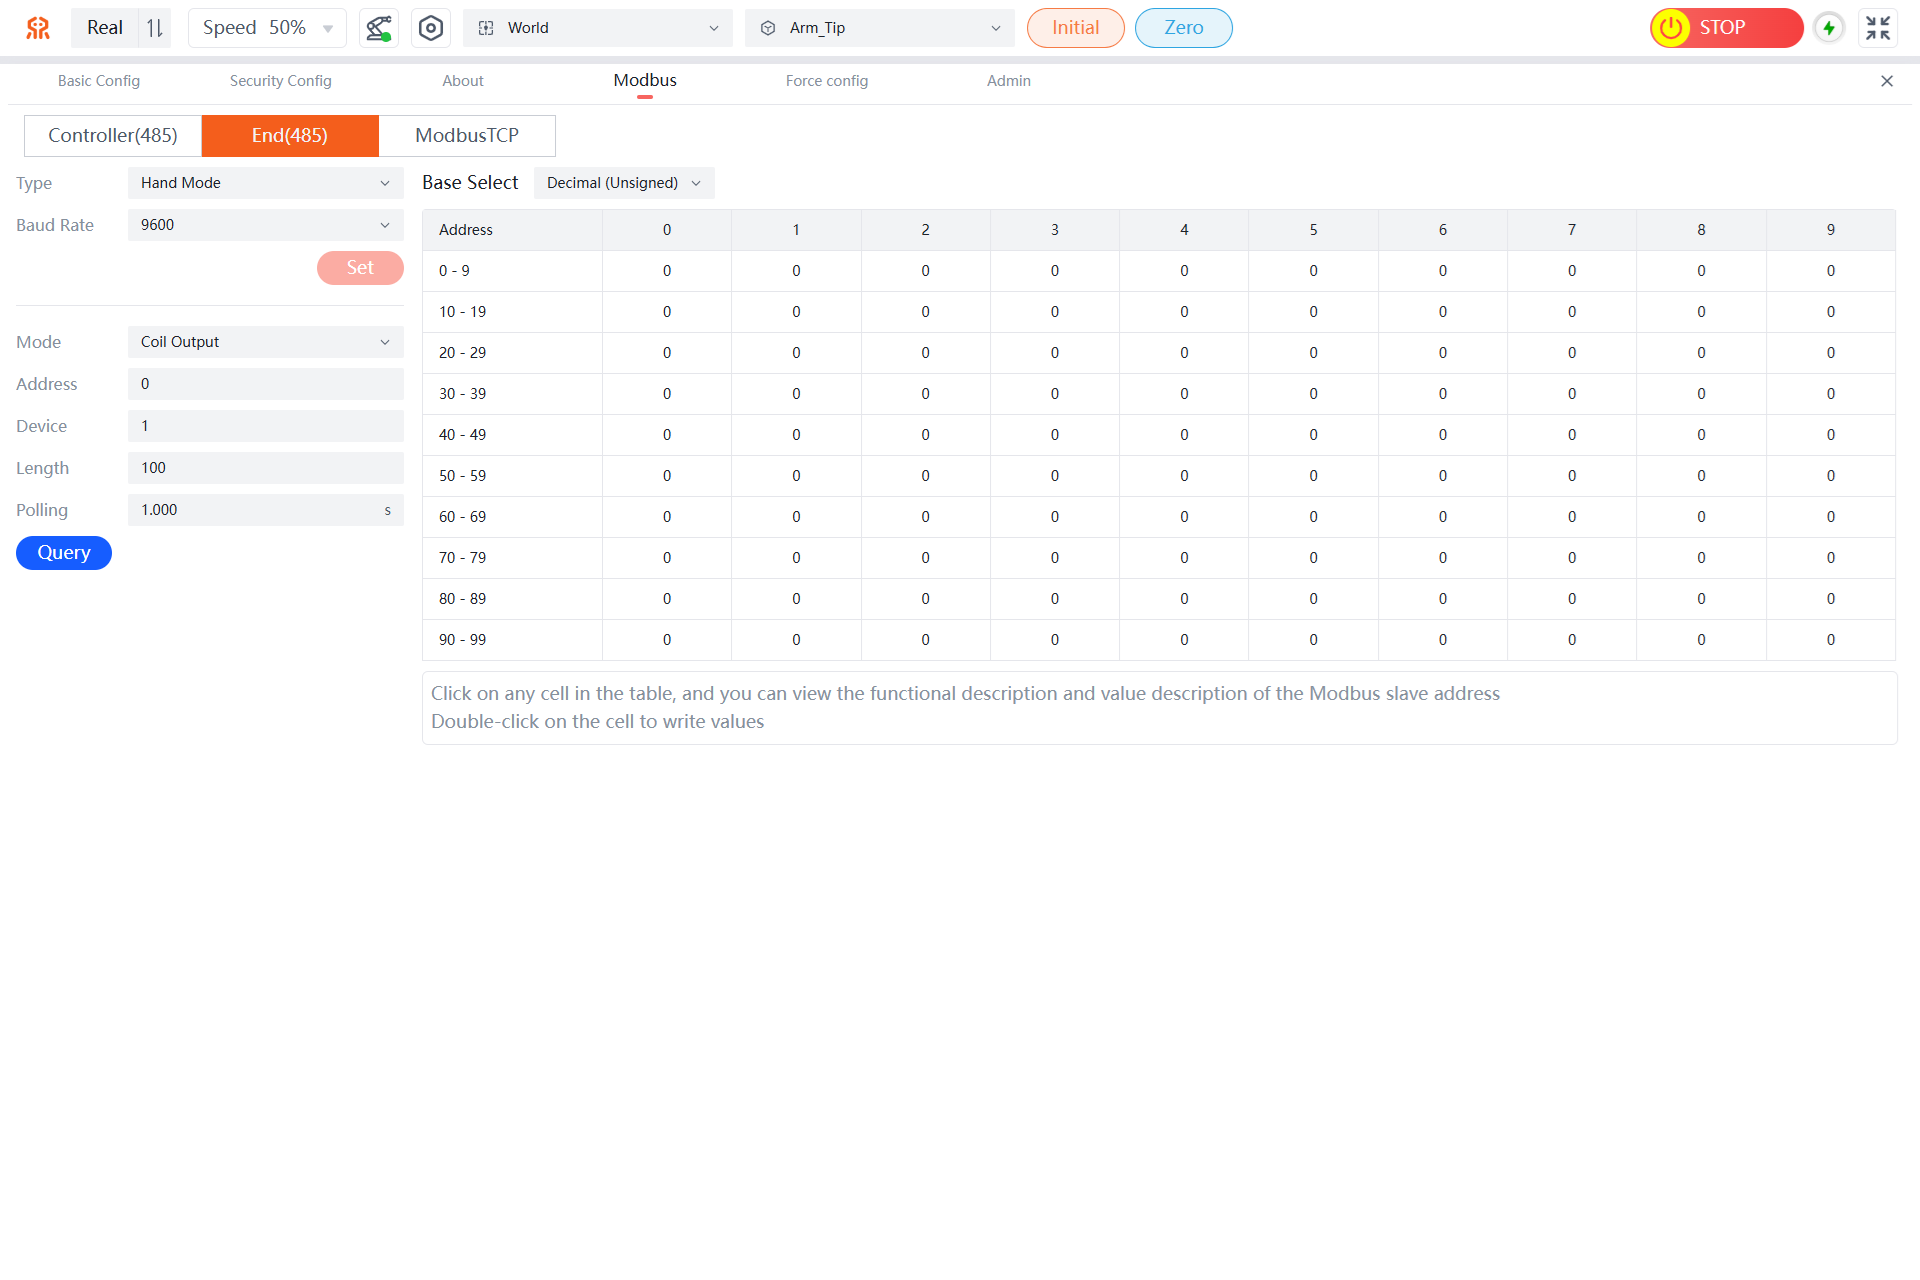Expand the Arm_Tip tool dropdown
This screenshot has height=1280, width=1920.
[880, 28]
